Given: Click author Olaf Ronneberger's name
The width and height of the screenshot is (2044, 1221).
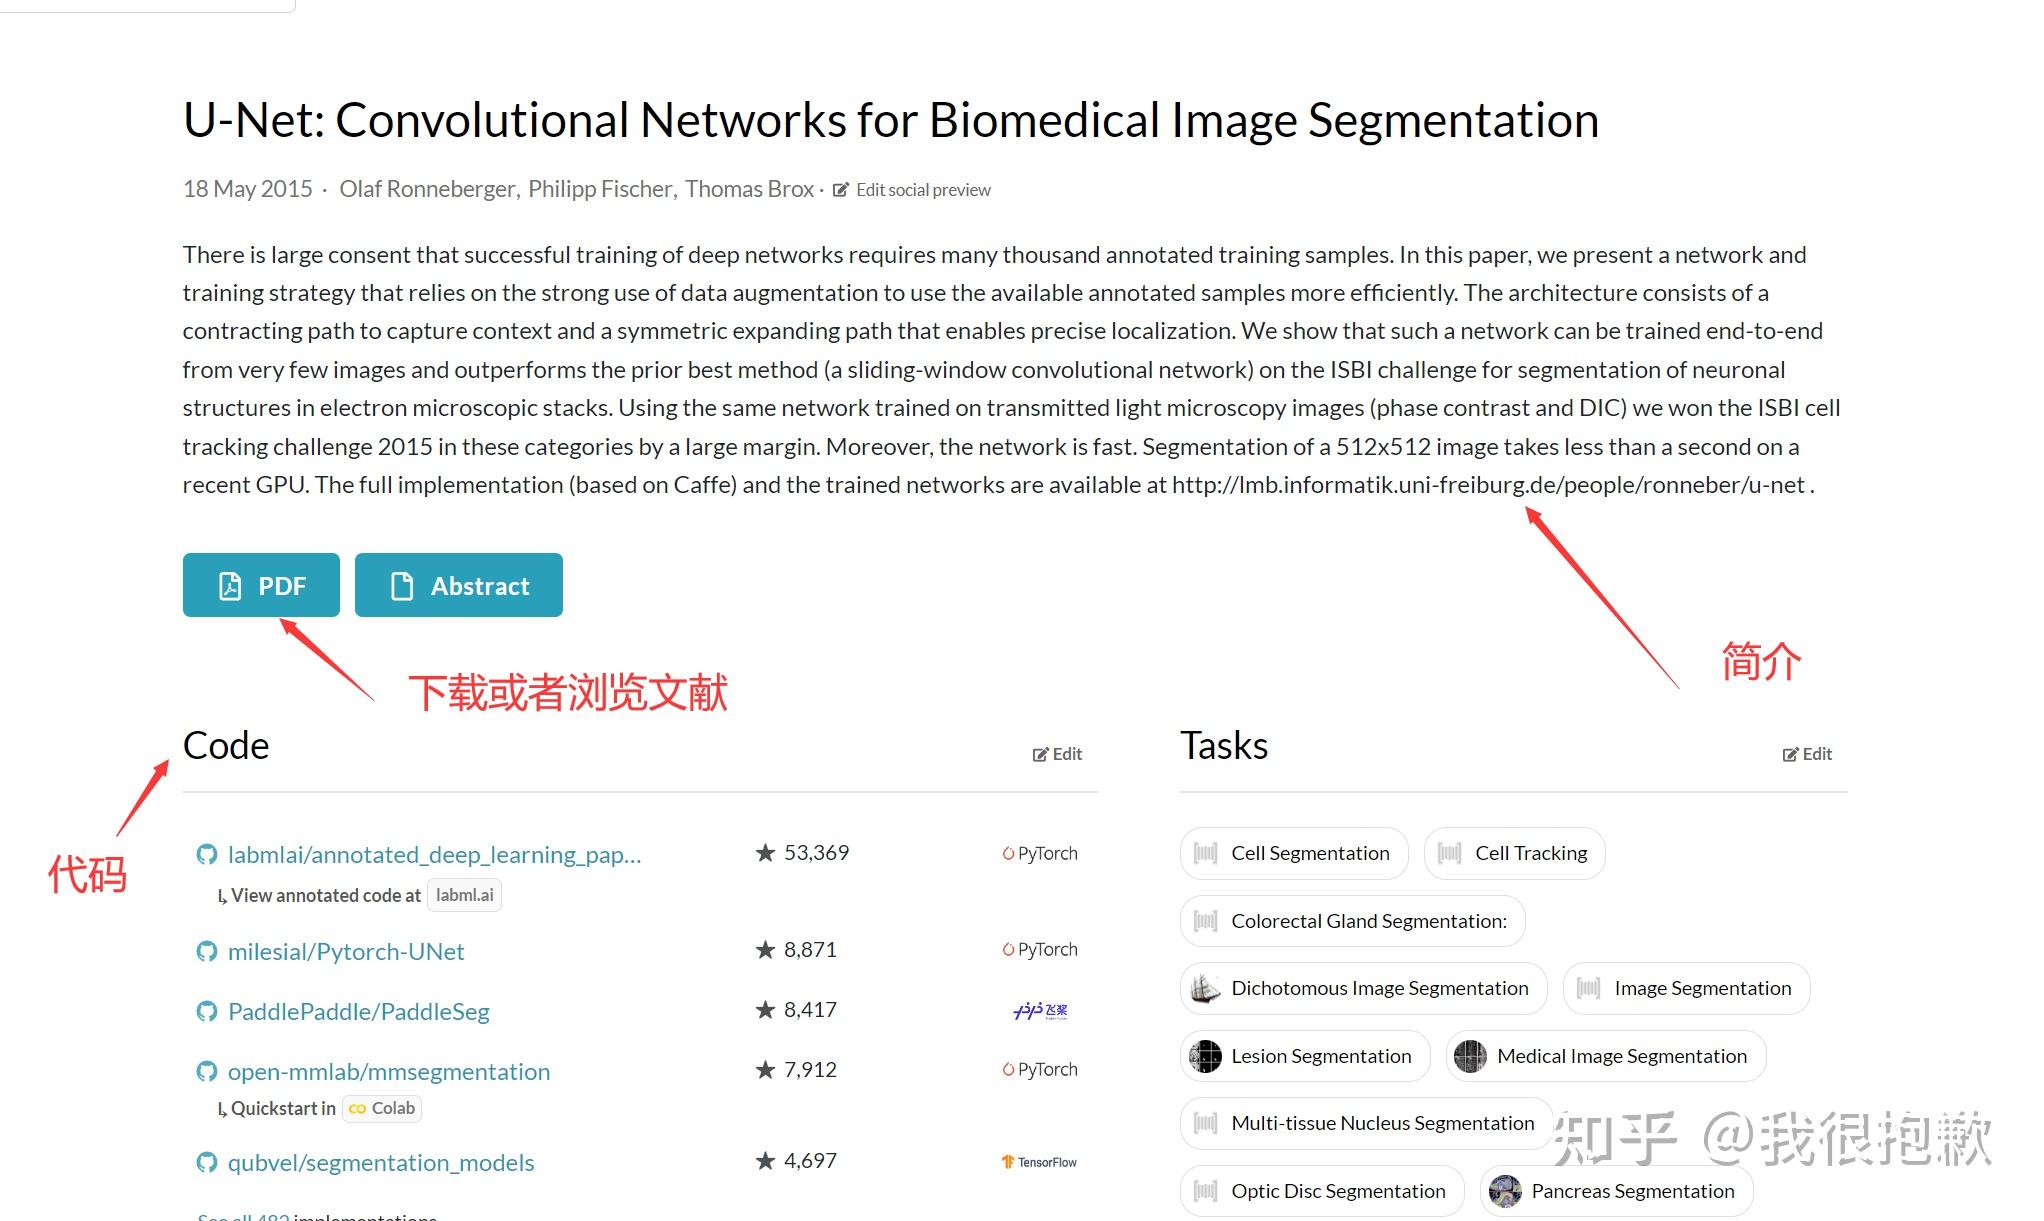Looking at the screenshot, I should pos(427,189).
